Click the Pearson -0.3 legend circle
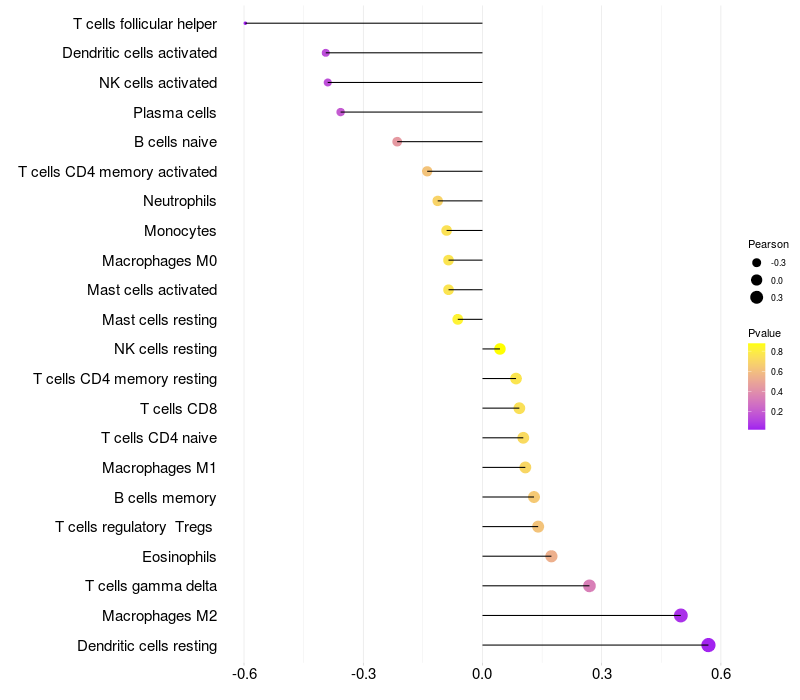The width and height of the screenshot is (800, 700). pos(756,263)
